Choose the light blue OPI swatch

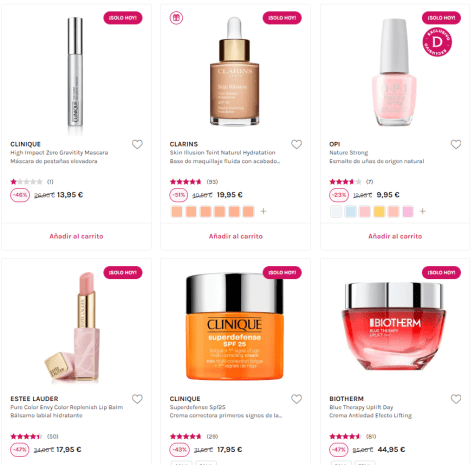[351, 211]
